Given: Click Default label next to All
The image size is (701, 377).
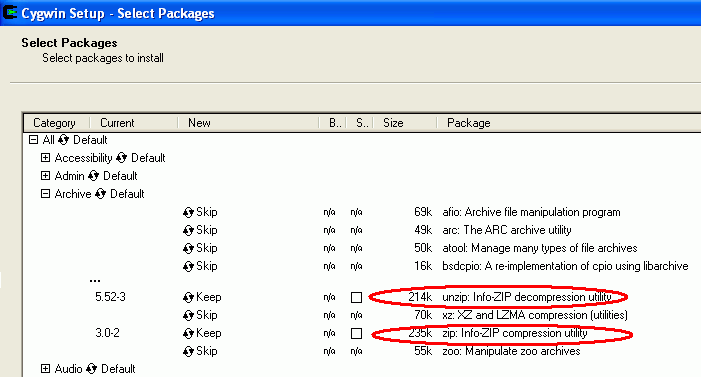Looking at the screenshot, I should click(90, 140).
